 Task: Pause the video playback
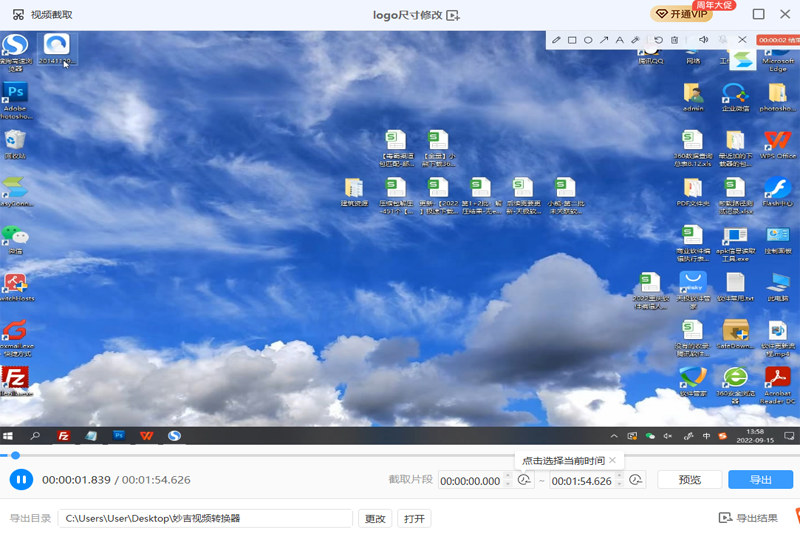21,480
